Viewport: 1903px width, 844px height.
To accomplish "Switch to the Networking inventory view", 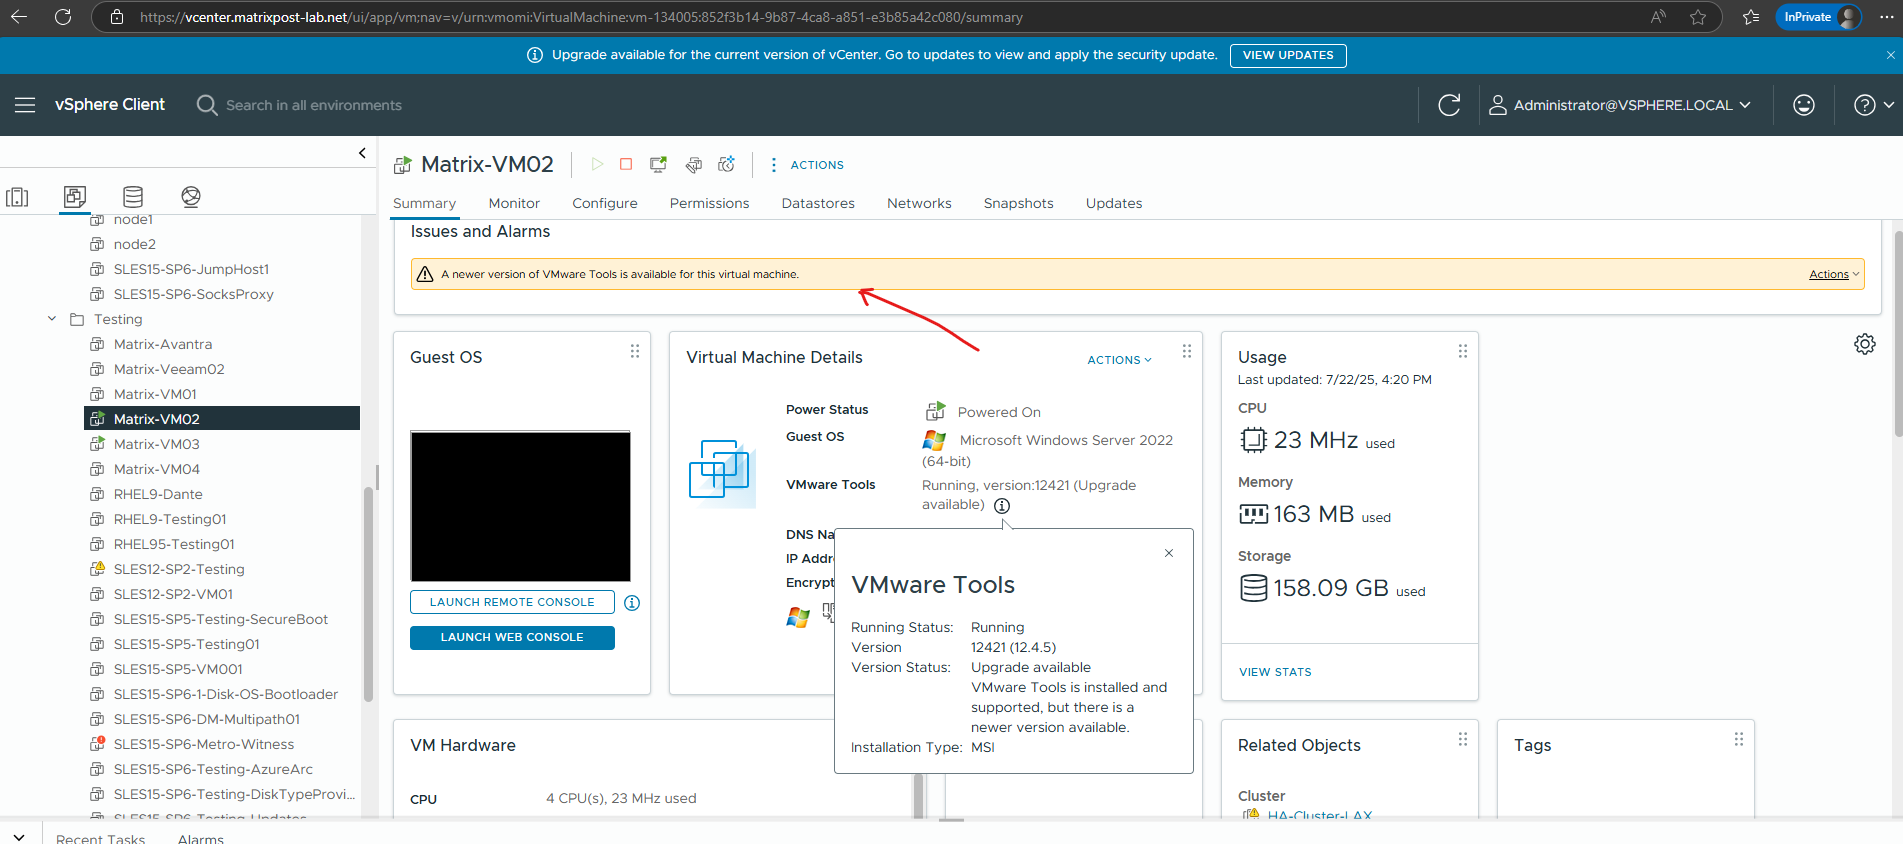I will coord(191,197).
